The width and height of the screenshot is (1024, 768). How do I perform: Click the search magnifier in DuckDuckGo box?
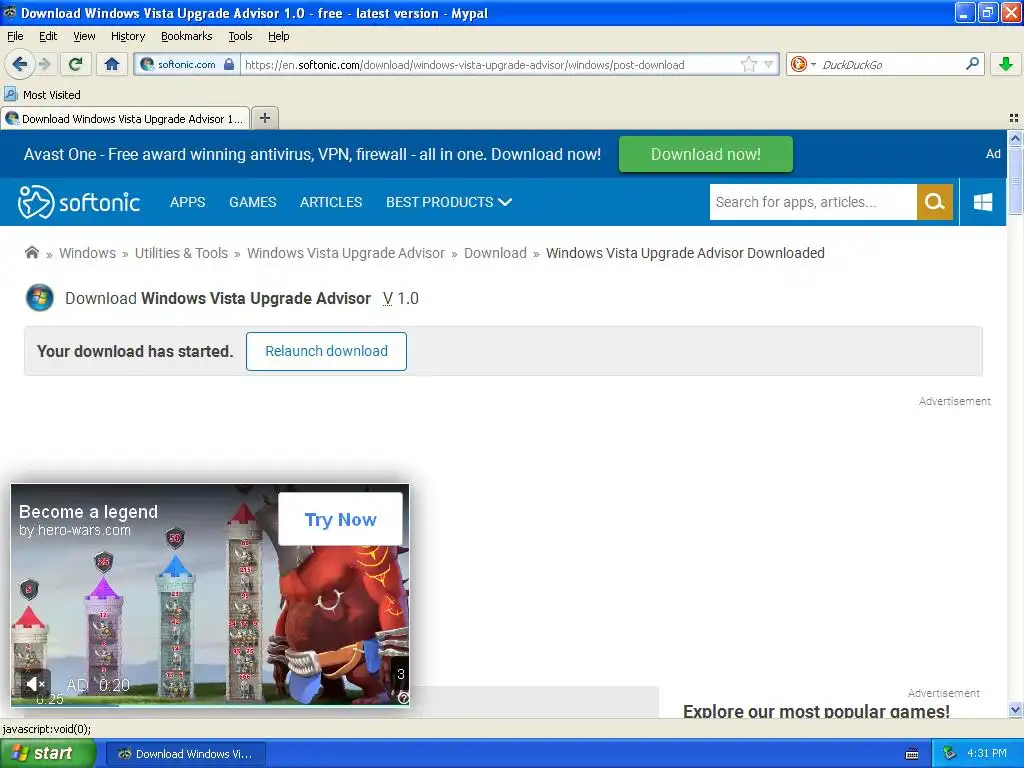[x=972, y=63]
